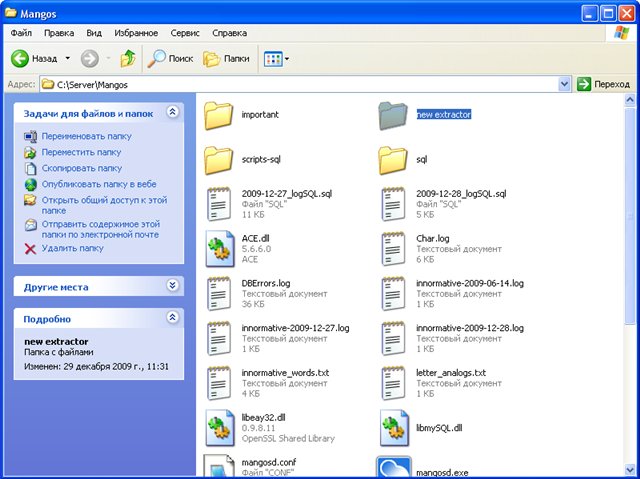Open the Search magnifier tool
The image size is (640, 479).
pyautogui.click(x=170, y=59)
